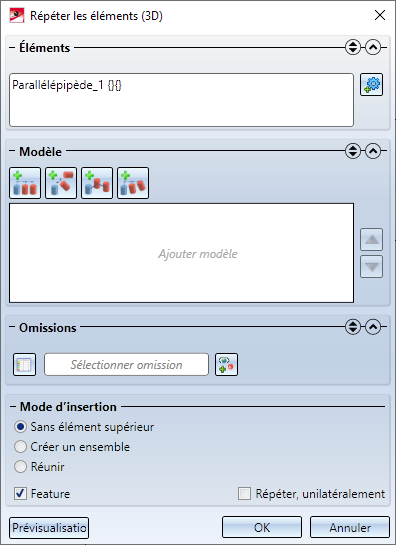Click the add elements gear icon

(x=371, y=84)
